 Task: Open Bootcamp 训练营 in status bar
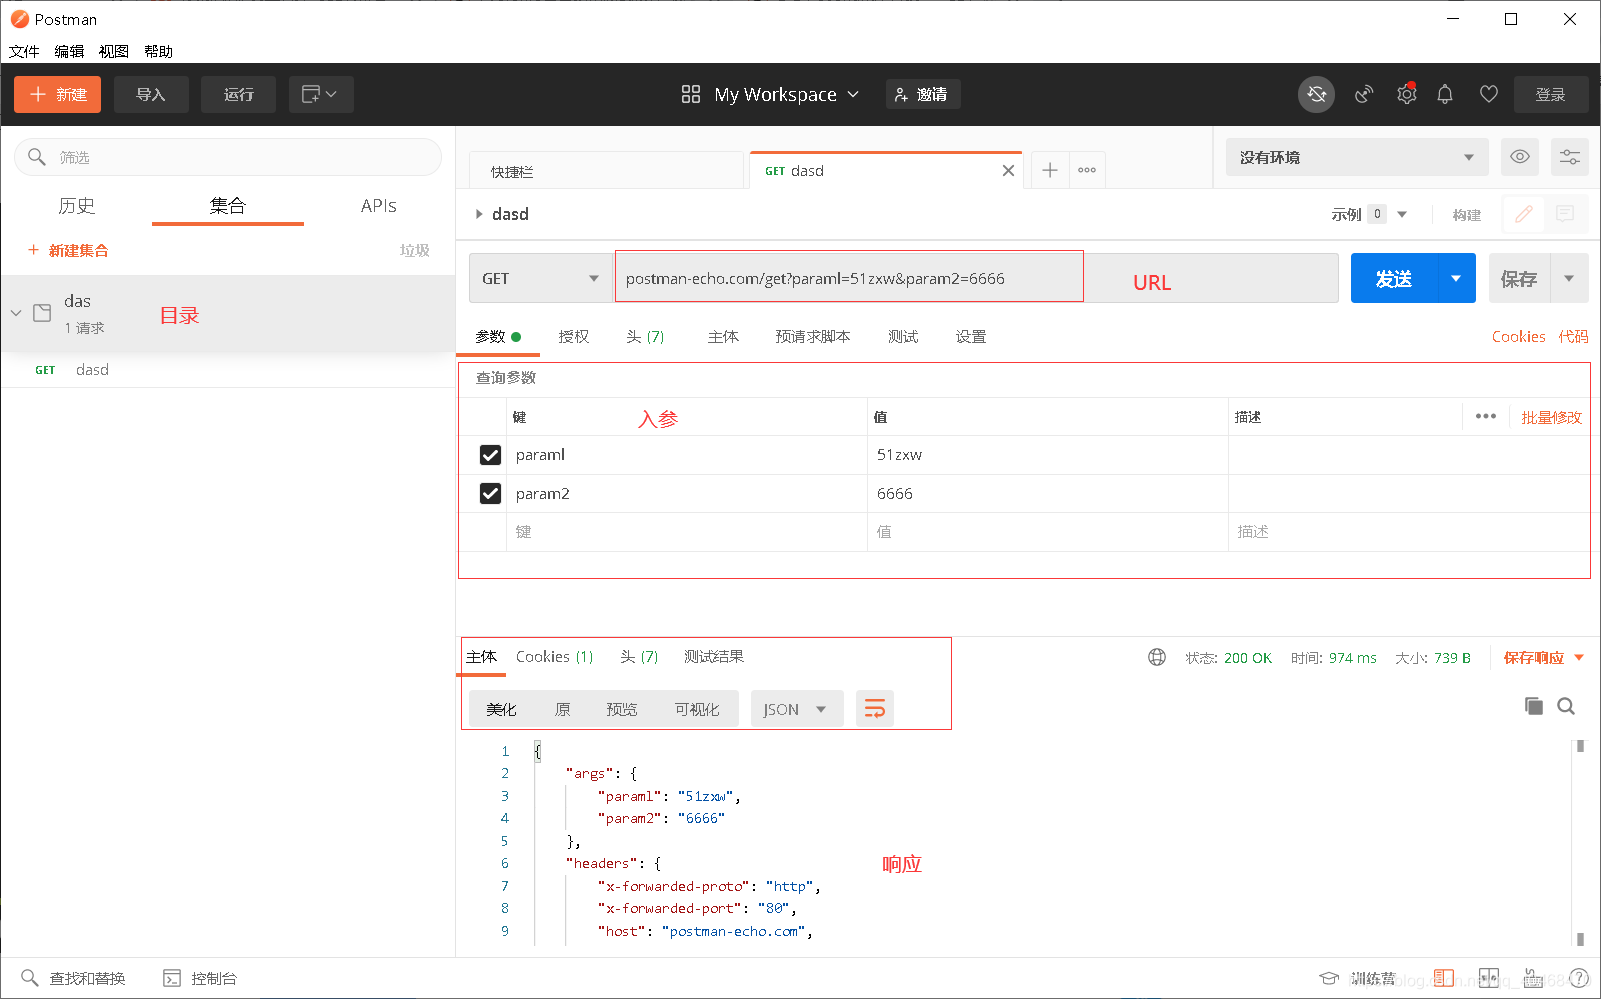pos(1357,978)
